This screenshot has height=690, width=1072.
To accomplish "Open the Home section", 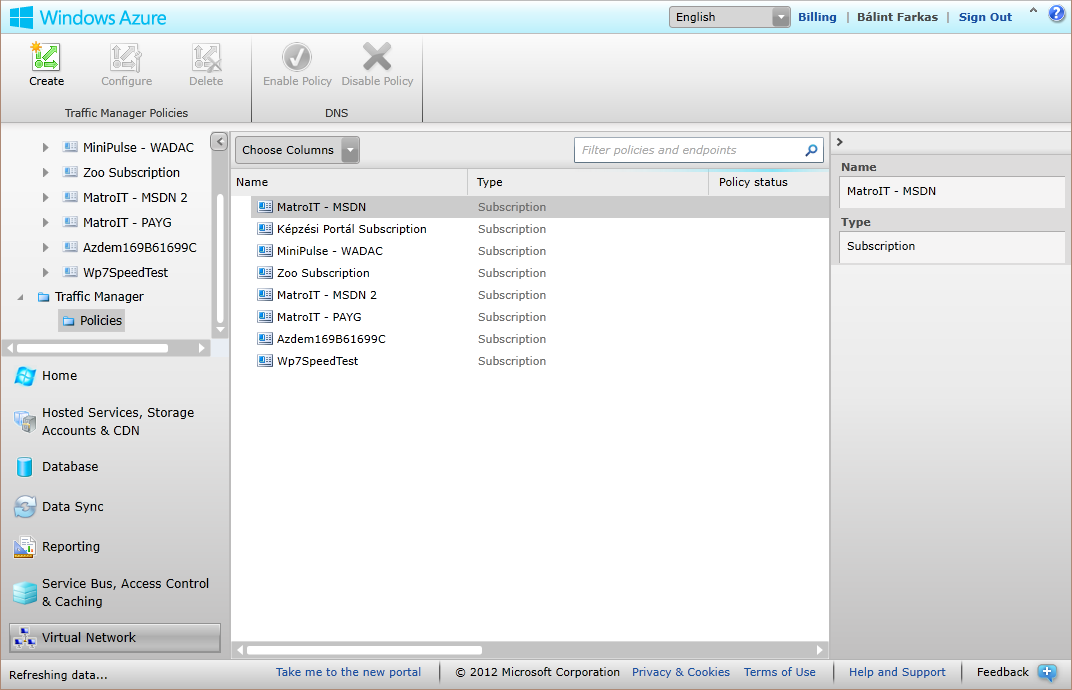I will tap(59, 375).
